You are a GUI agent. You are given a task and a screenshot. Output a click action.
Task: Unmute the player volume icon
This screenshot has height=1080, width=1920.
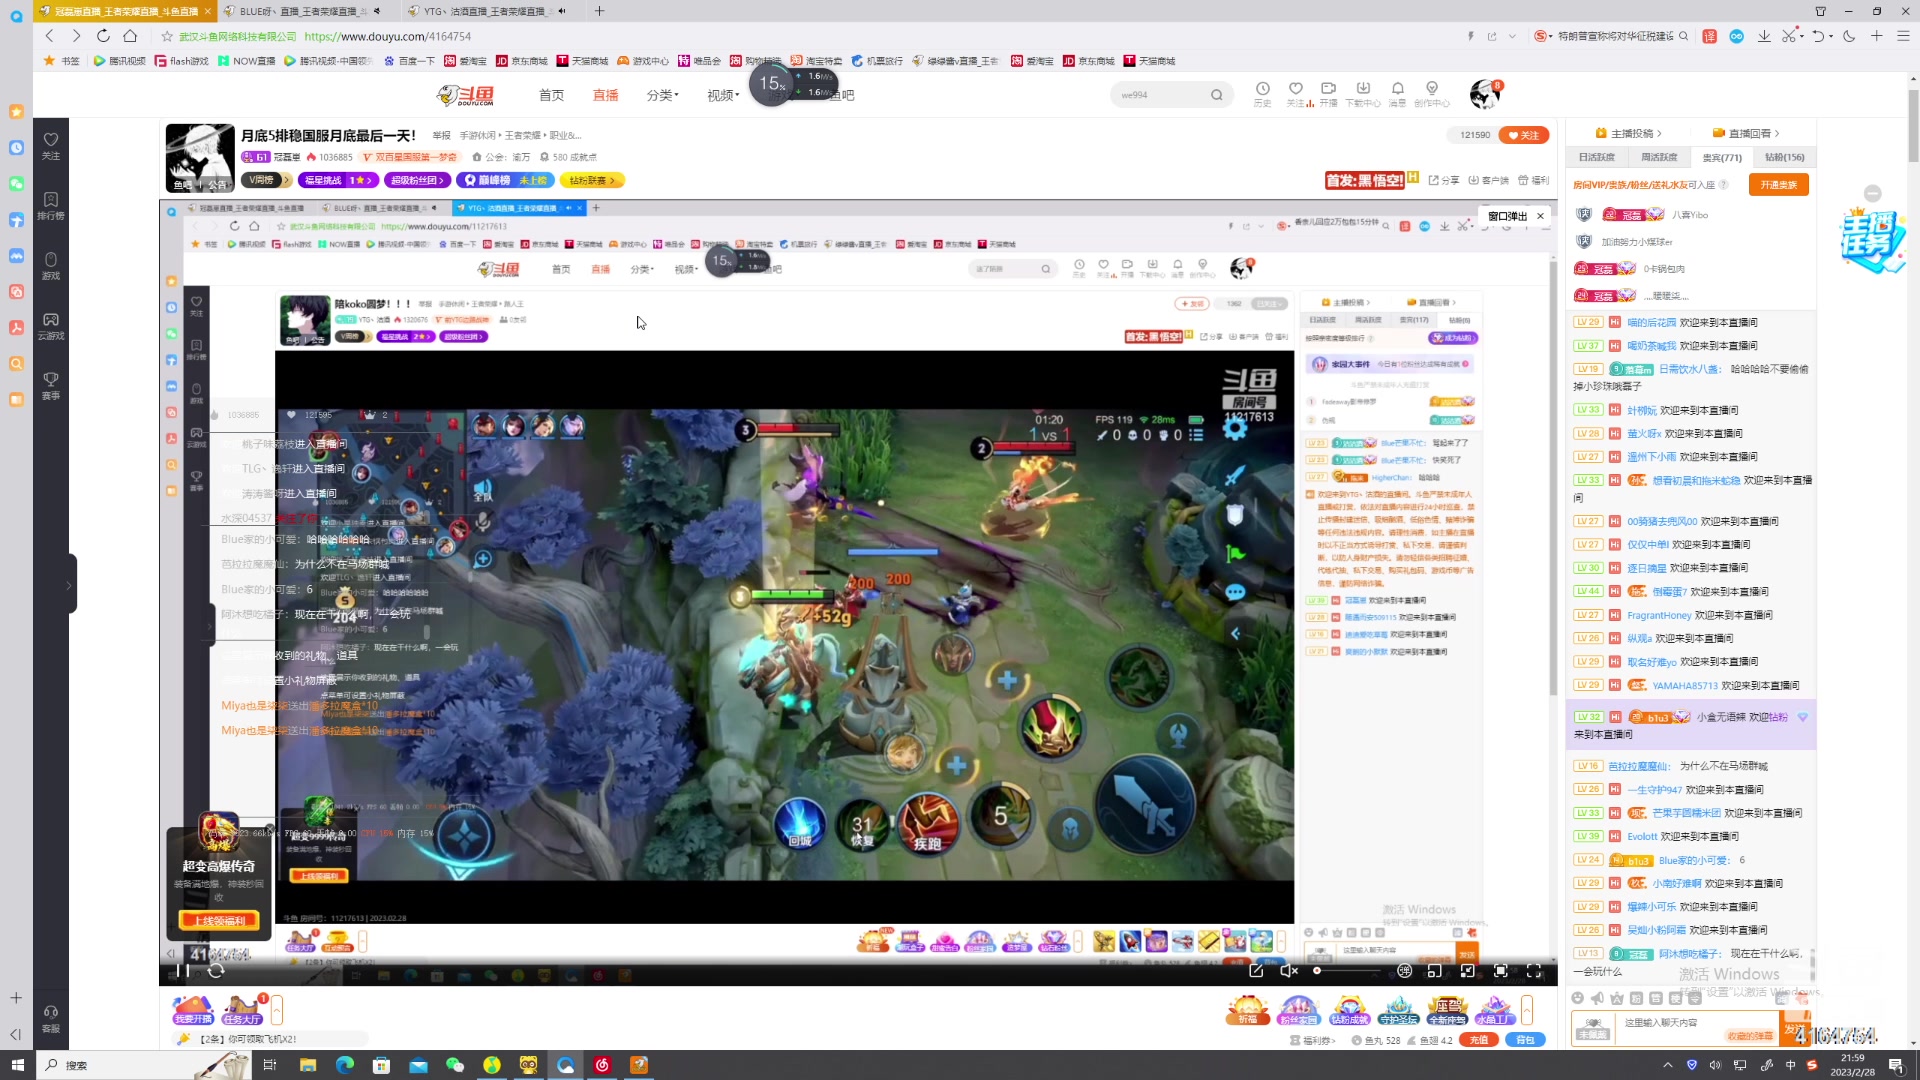(1289, 970)
